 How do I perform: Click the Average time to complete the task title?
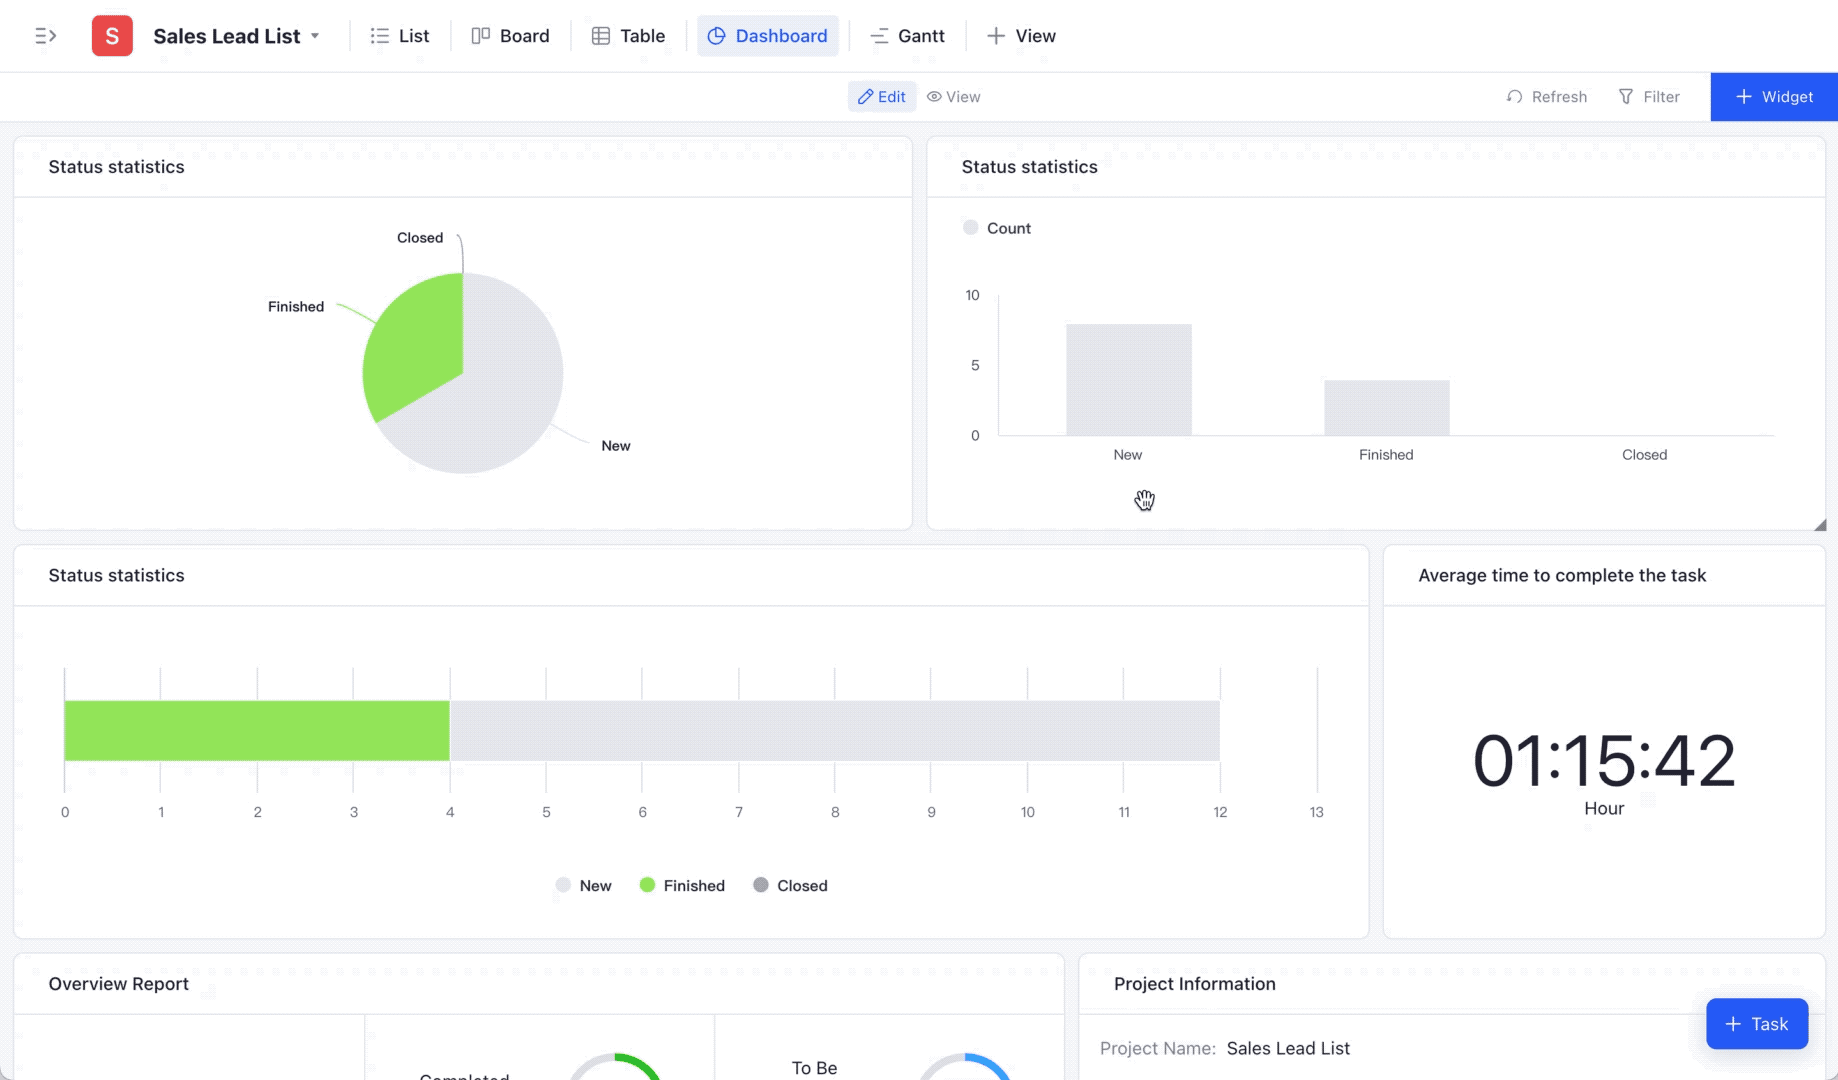point(1562,576)
